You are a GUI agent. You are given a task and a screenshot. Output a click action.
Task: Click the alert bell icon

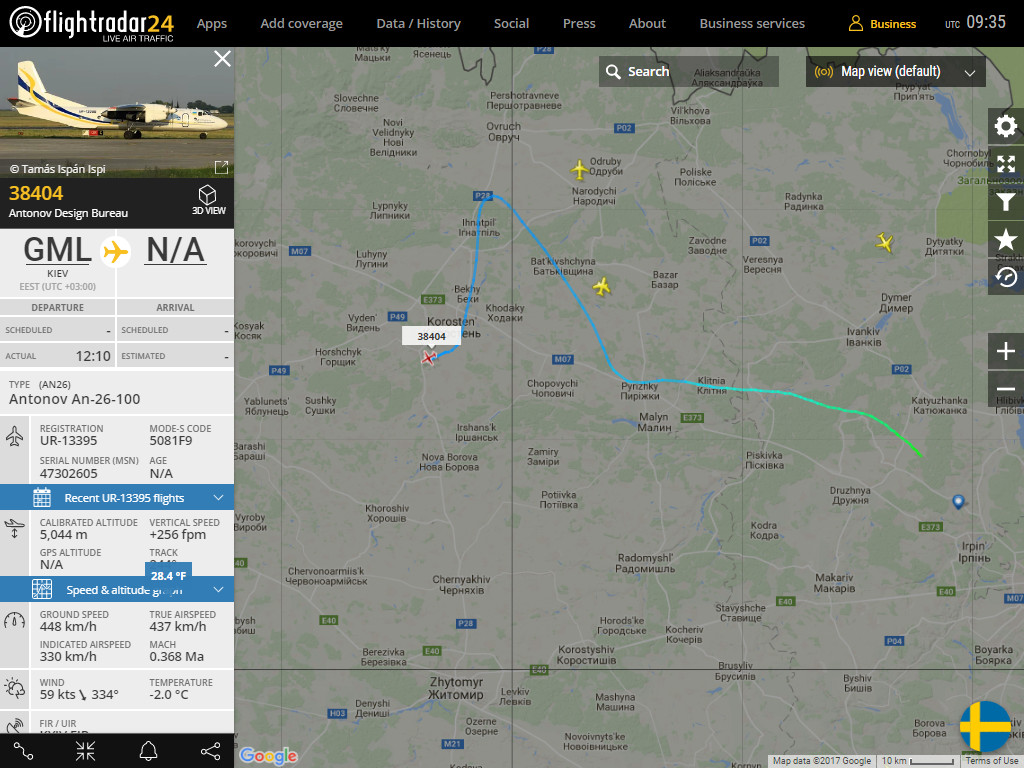tap(148, 751)
